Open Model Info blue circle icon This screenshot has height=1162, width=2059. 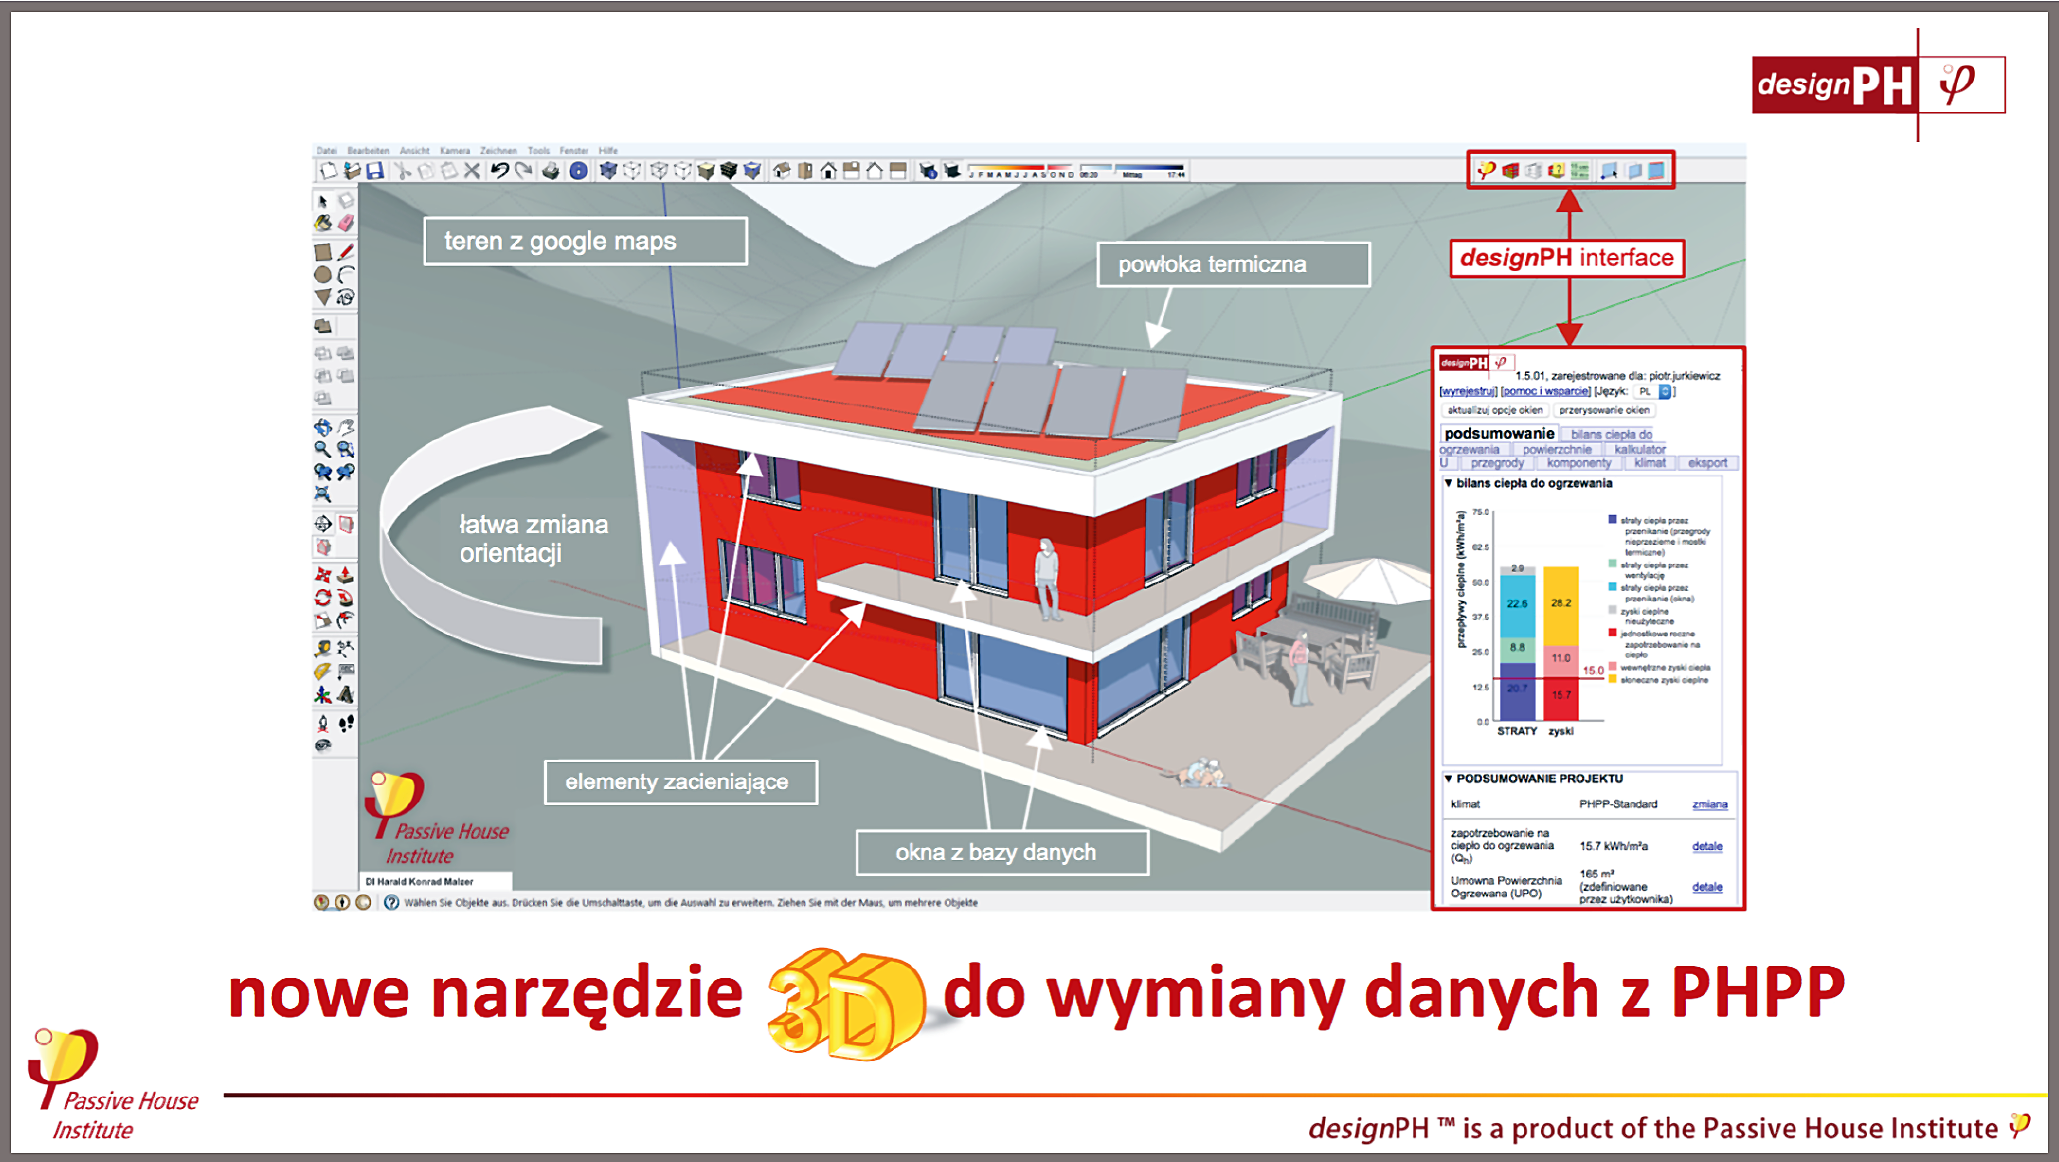[578, 171]
